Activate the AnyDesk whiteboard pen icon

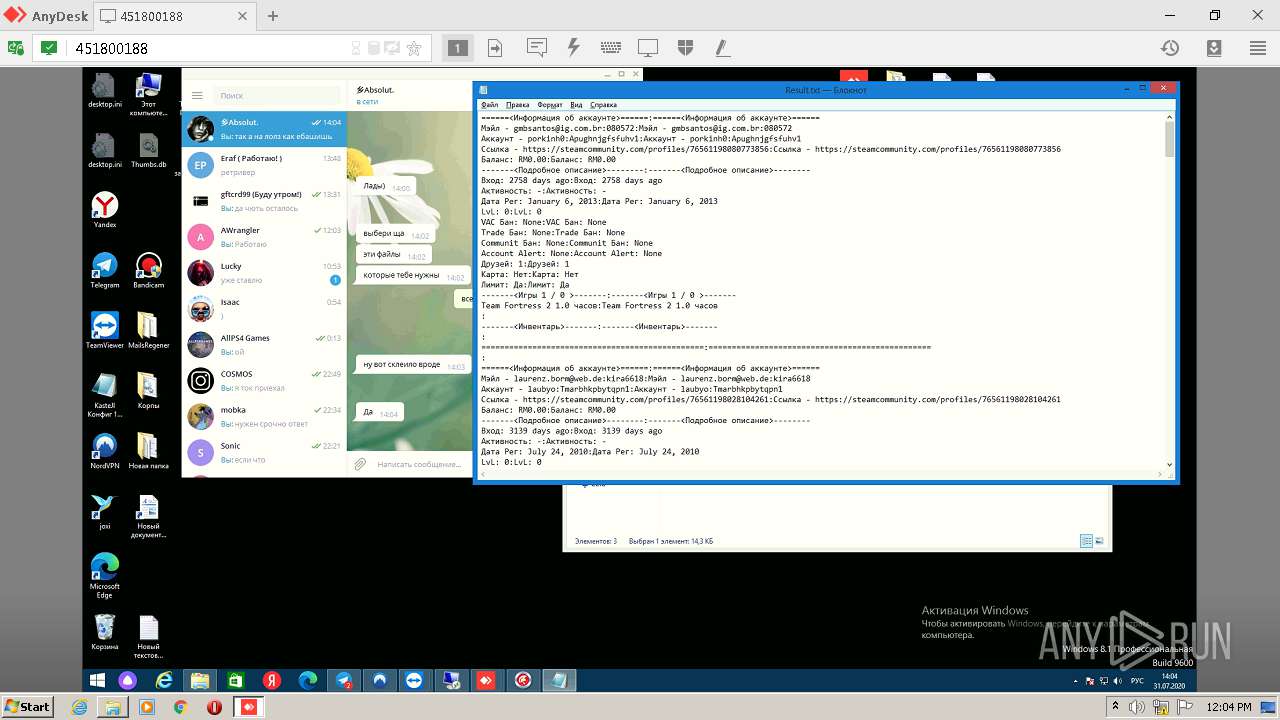tap(722, 48)
